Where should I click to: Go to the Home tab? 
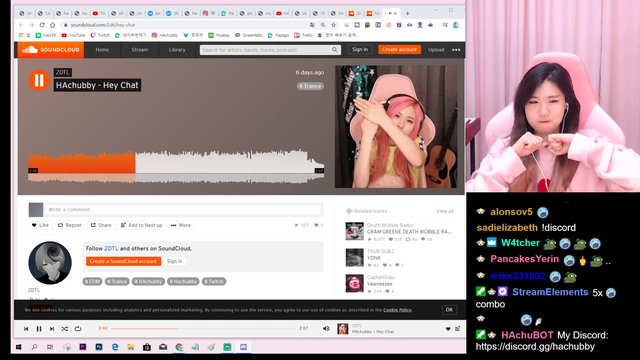(102, 50)
